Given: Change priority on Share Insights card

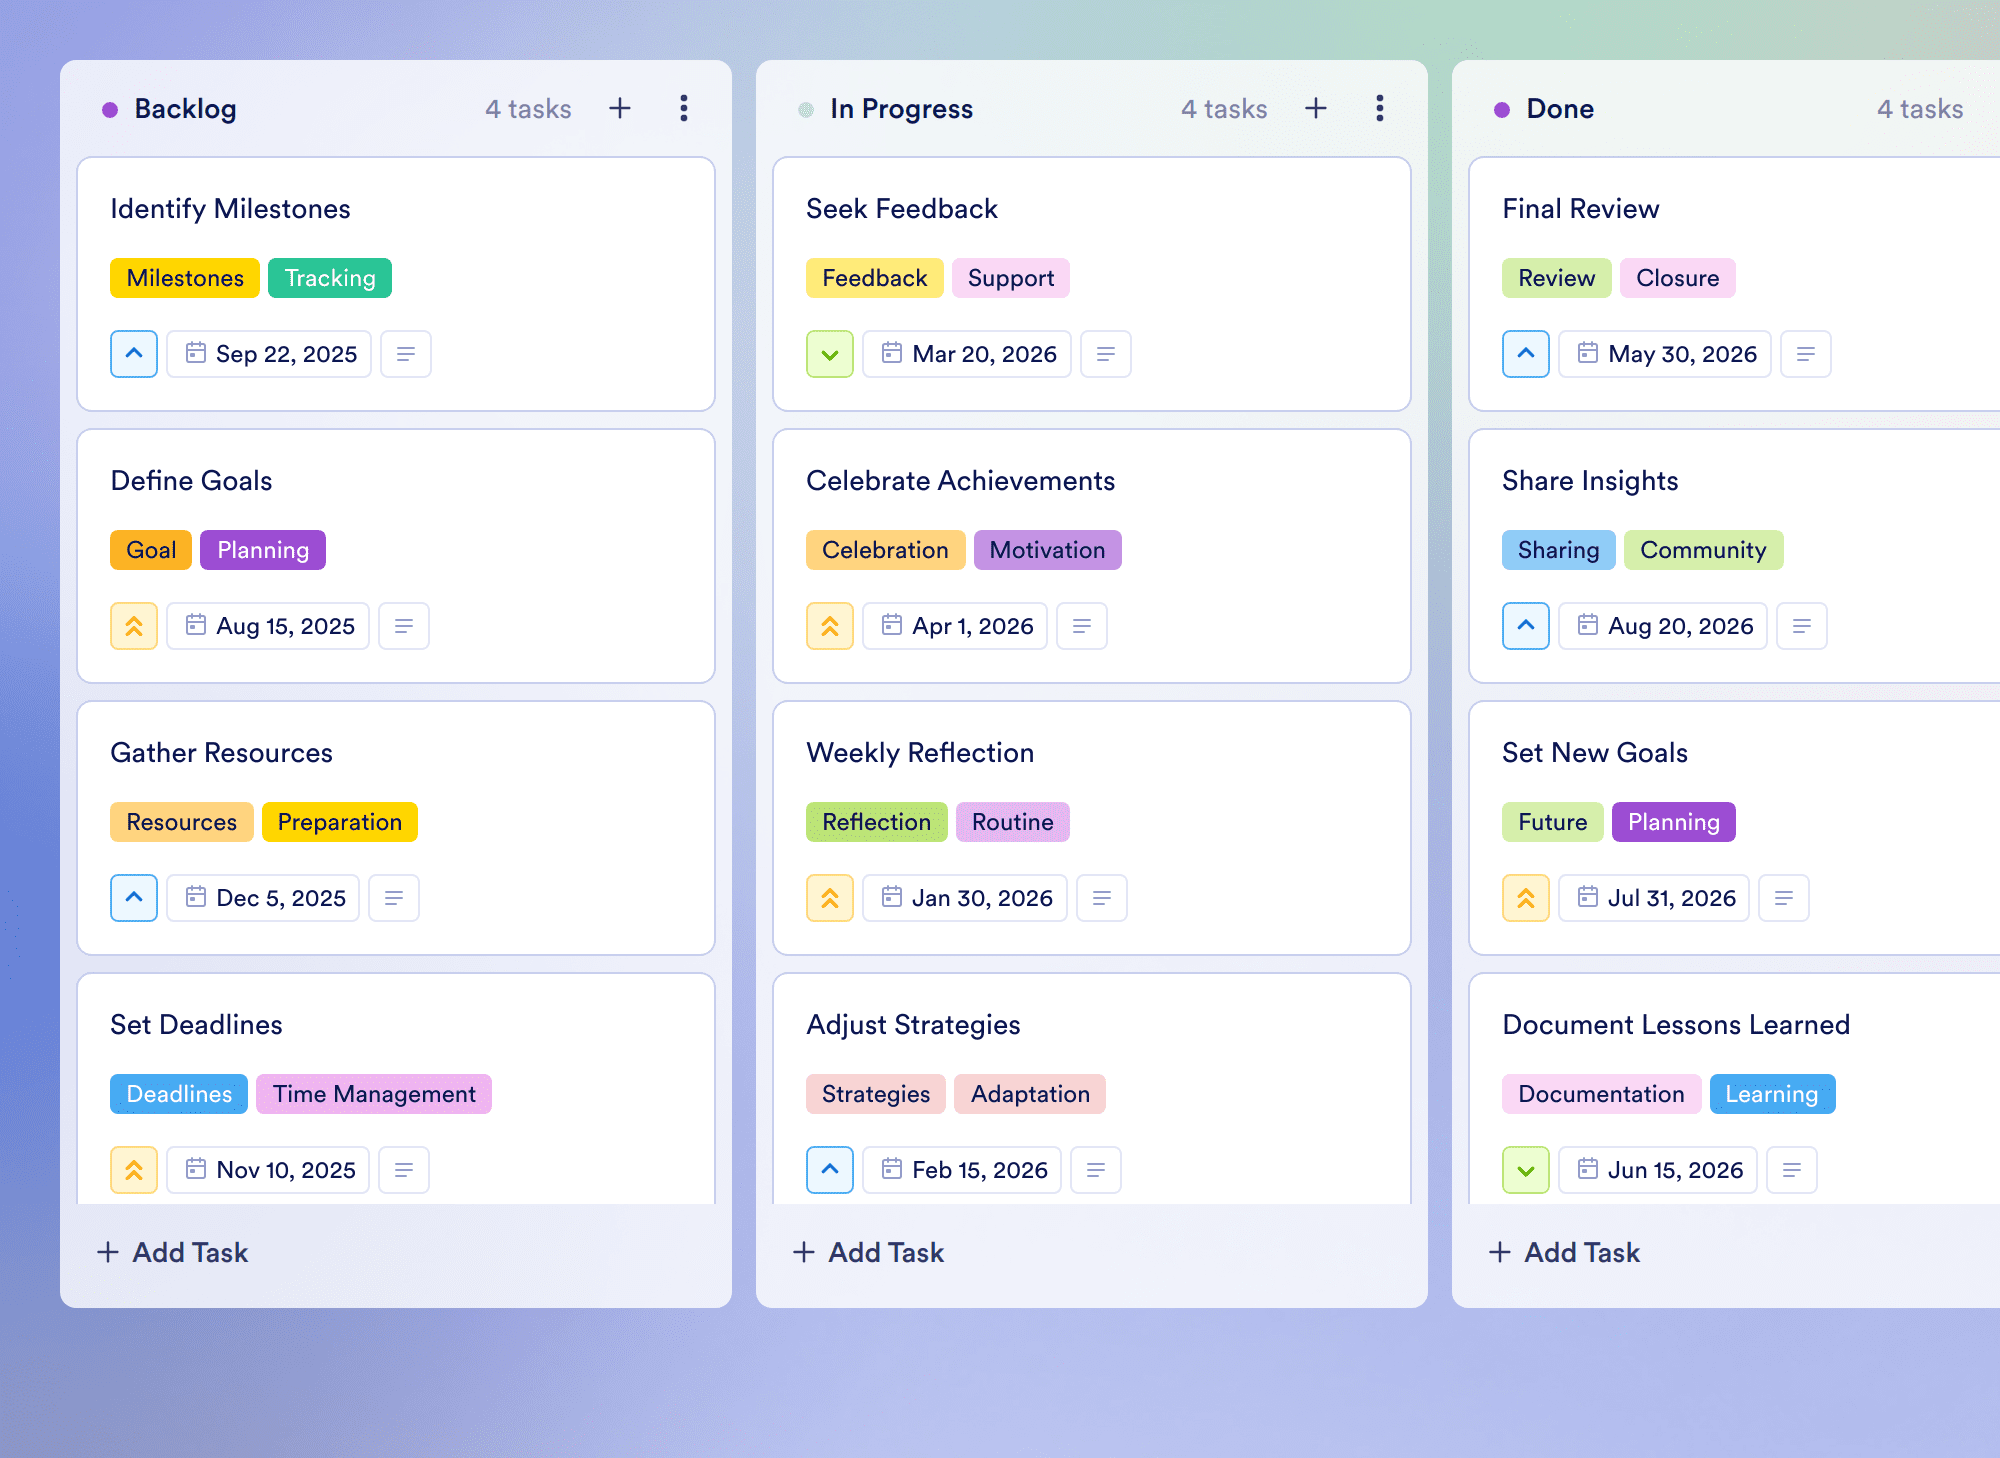Looking at the screenshot, I should point(1526,626).
